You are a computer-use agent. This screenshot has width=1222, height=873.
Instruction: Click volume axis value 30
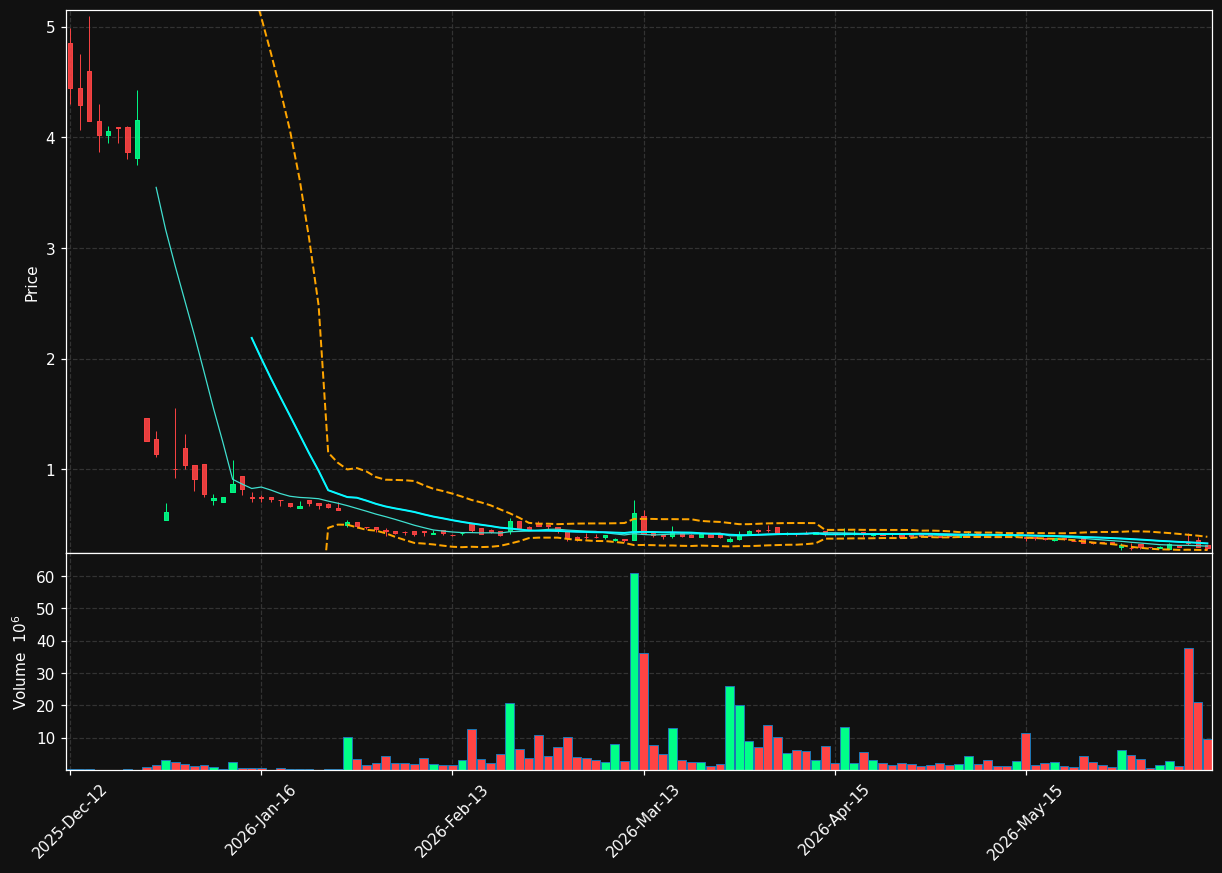pos(46,674)
